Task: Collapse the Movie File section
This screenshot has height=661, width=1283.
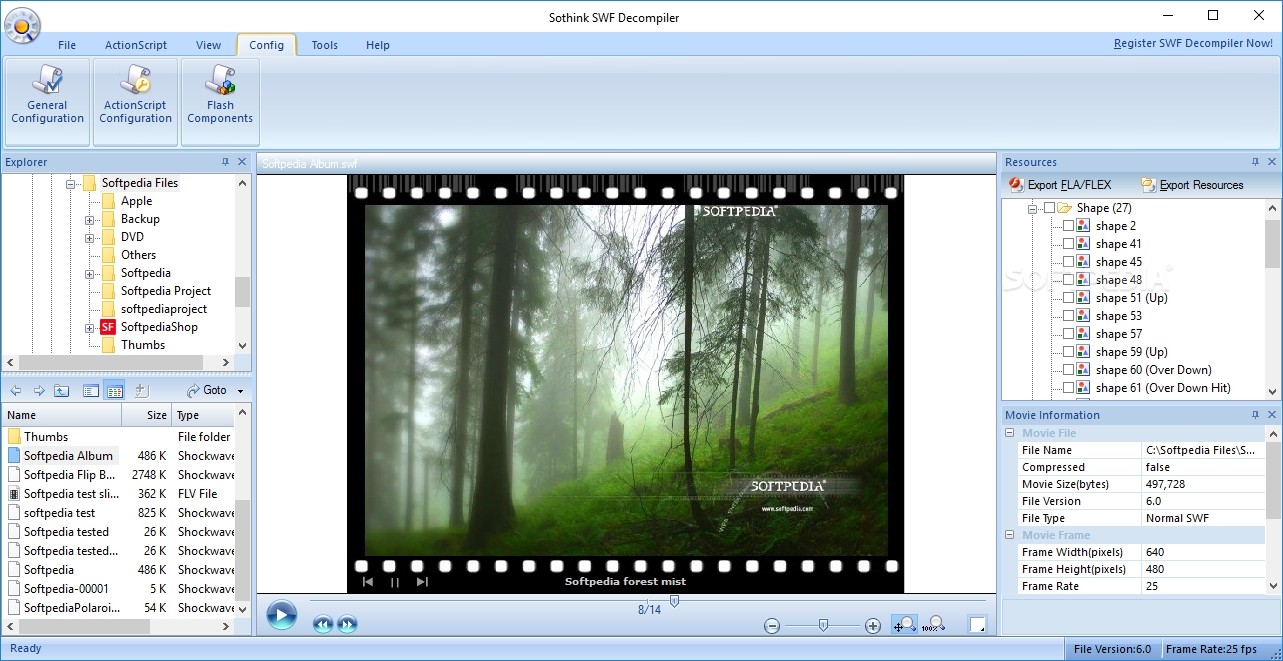Action: [1009, 433]
